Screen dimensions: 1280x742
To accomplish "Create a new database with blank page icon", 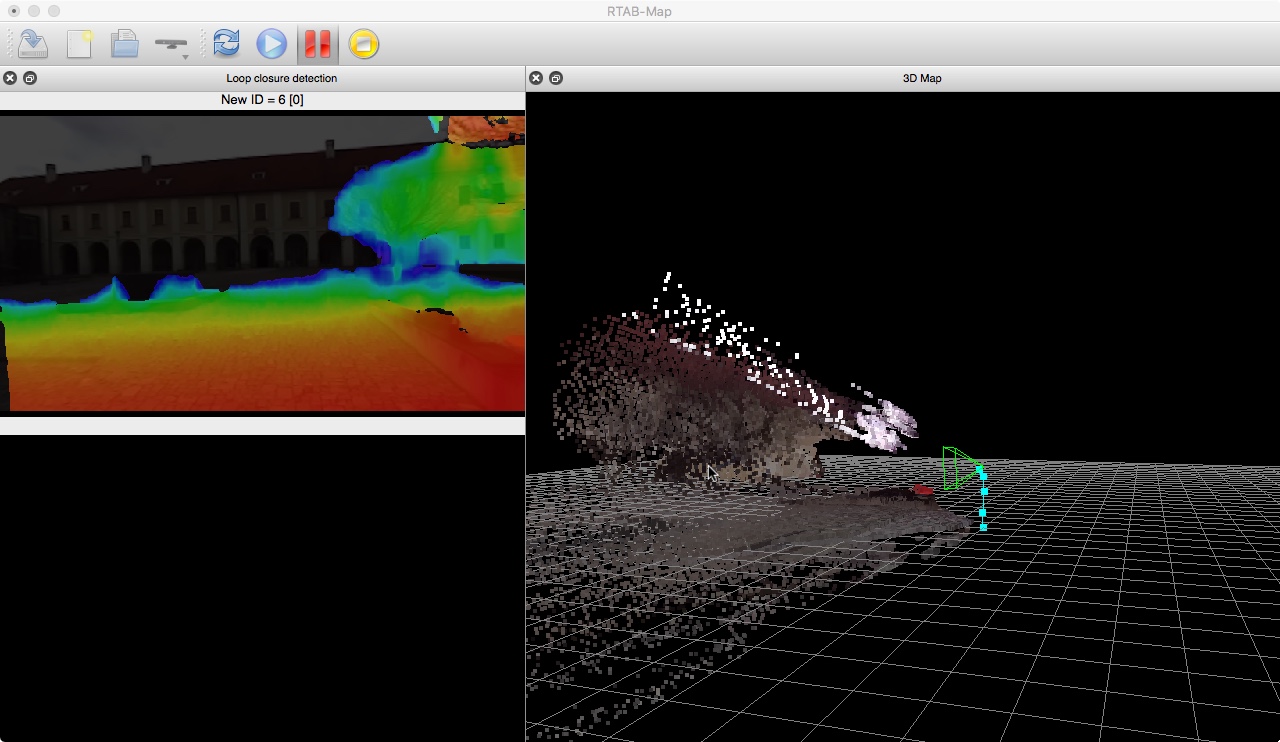I will [79, 44].
